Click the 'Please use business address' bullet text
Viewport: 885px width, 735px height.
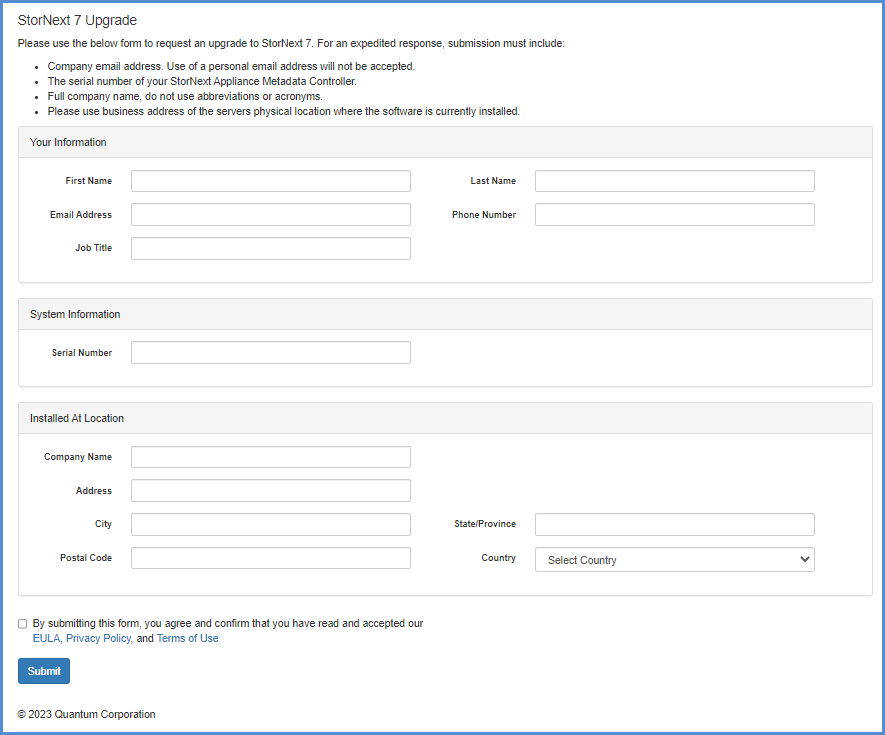283,111
